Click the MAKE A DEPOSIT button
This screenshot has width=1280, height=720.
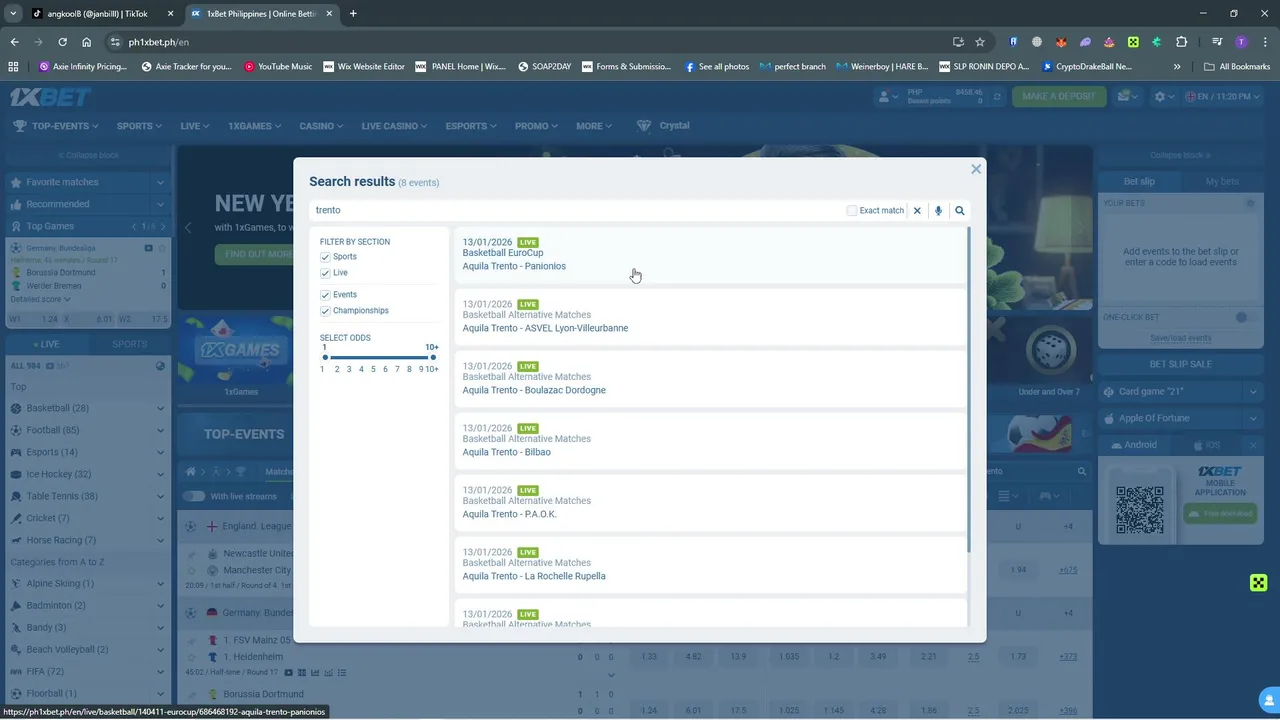point(1059,96)
